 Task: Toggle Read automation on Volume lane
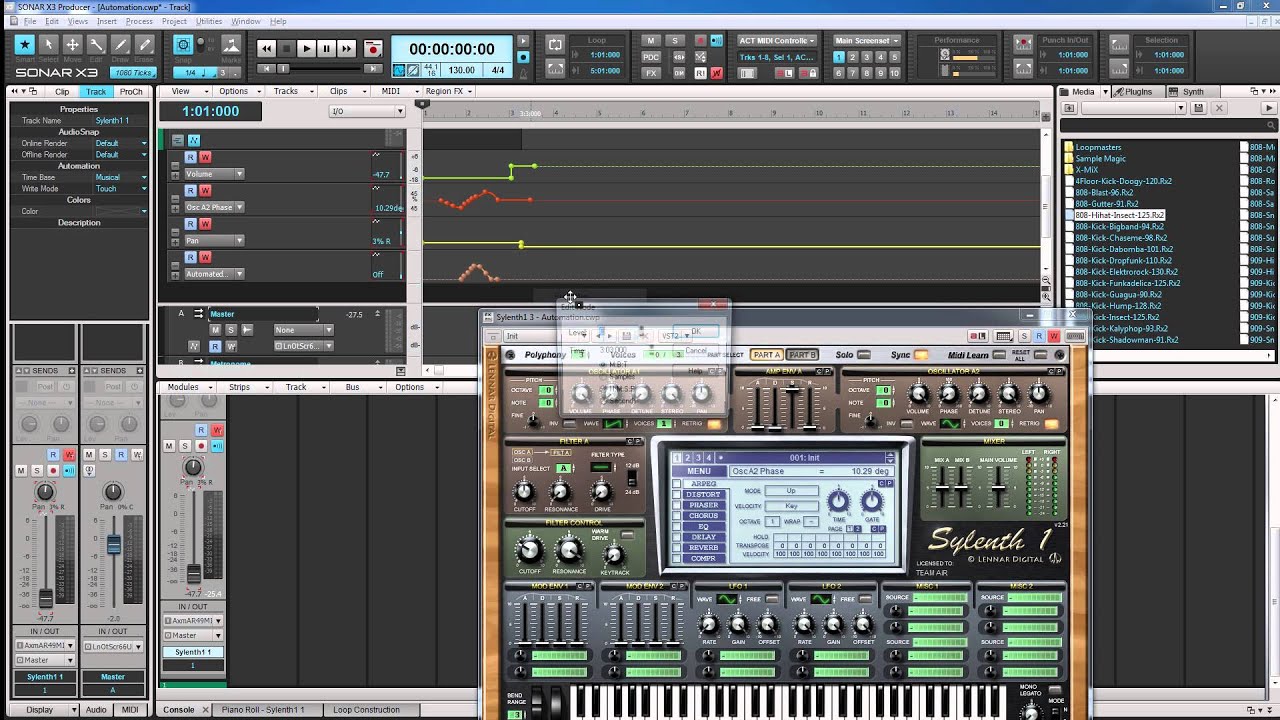190,157
